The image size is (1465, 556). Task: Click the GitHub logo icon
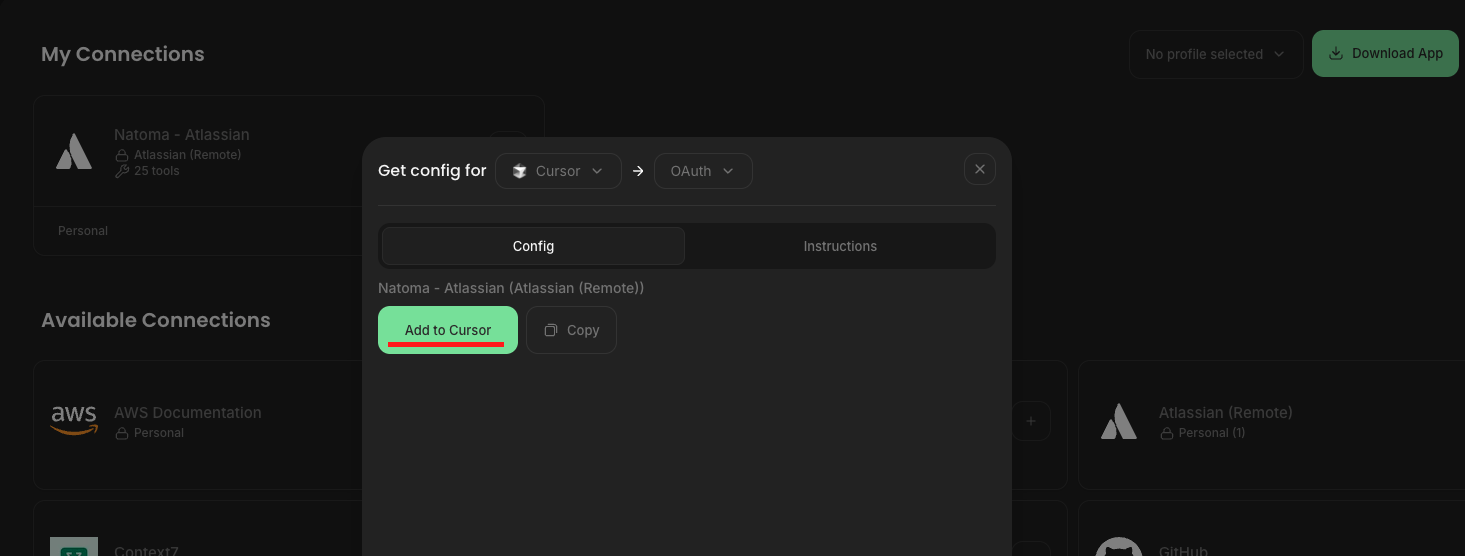click(1119, 548)
